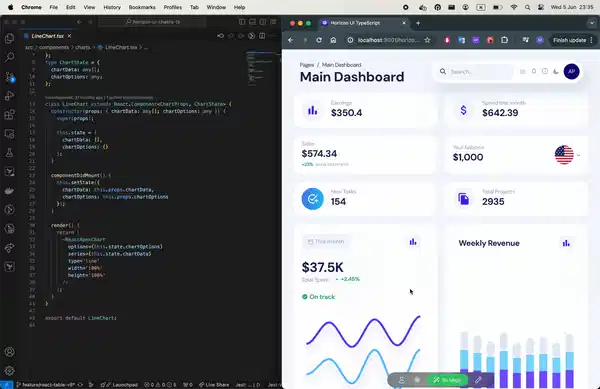Click the split editor icon in editor toolbar

point(262,36)
